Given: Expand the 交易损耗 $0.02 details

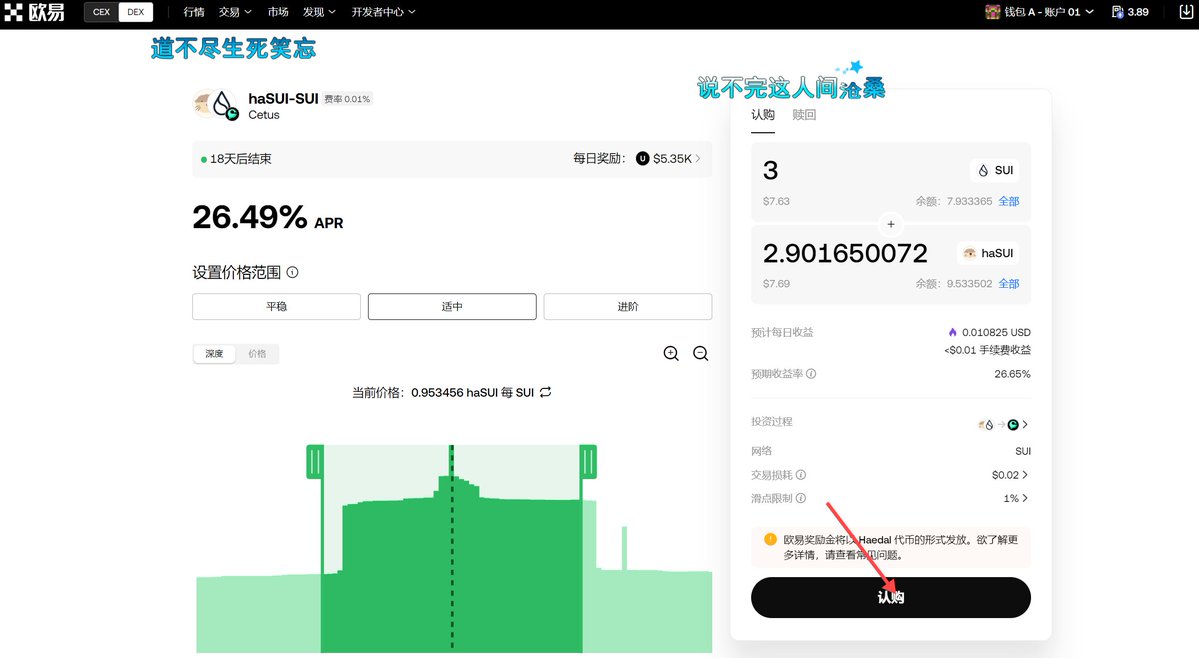Looking at the screenshot, I should [1010, 475].
